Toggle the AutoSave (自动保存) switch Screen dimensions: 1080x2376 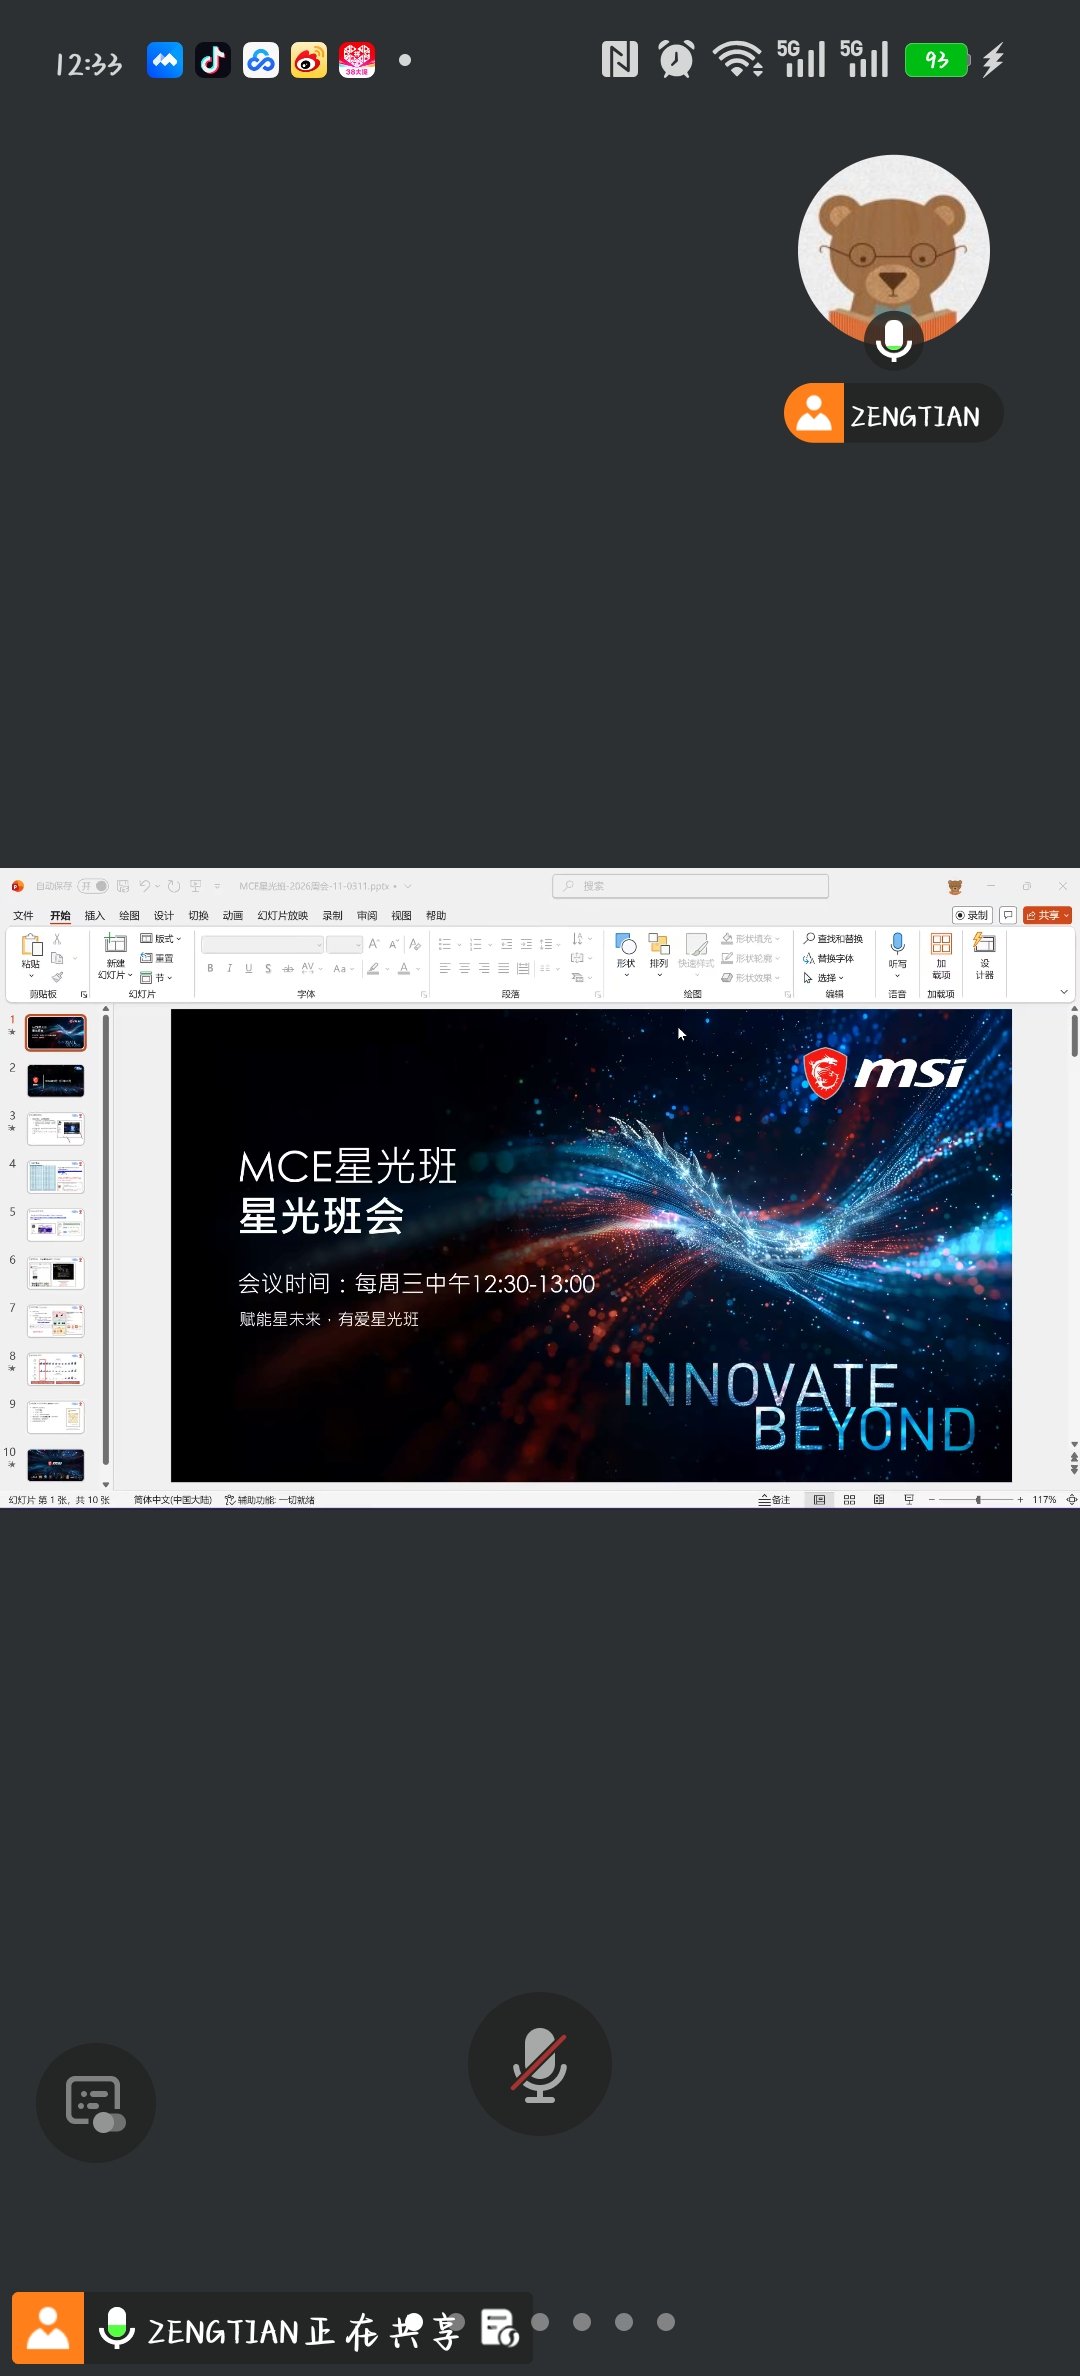[93, 886]
